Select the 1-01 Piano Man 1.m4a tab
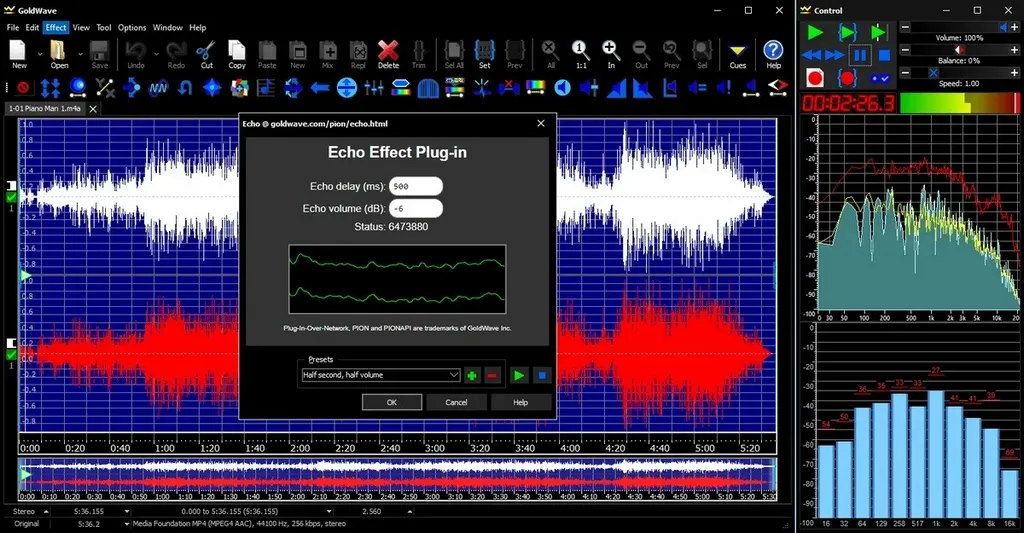Viewport: 1024px width, 533px height. 45,108
